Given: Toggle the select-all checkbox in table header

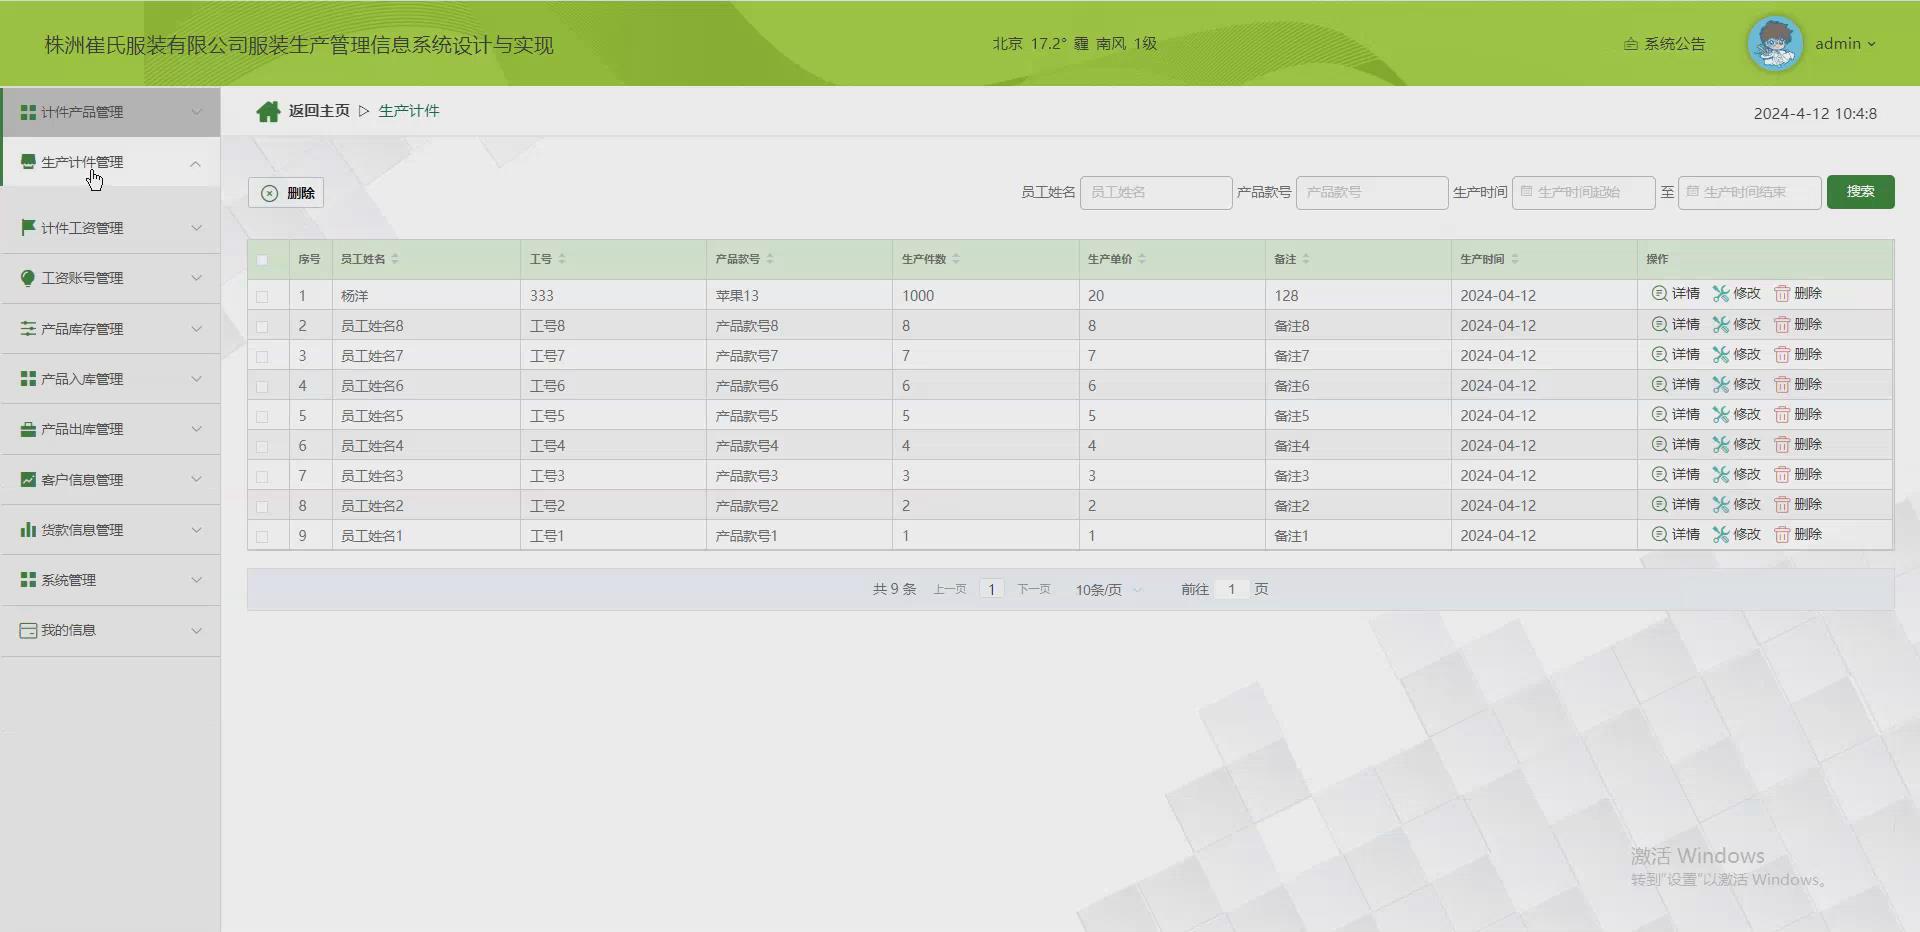Looking at the screenshot, I should [x=262, y=260].
